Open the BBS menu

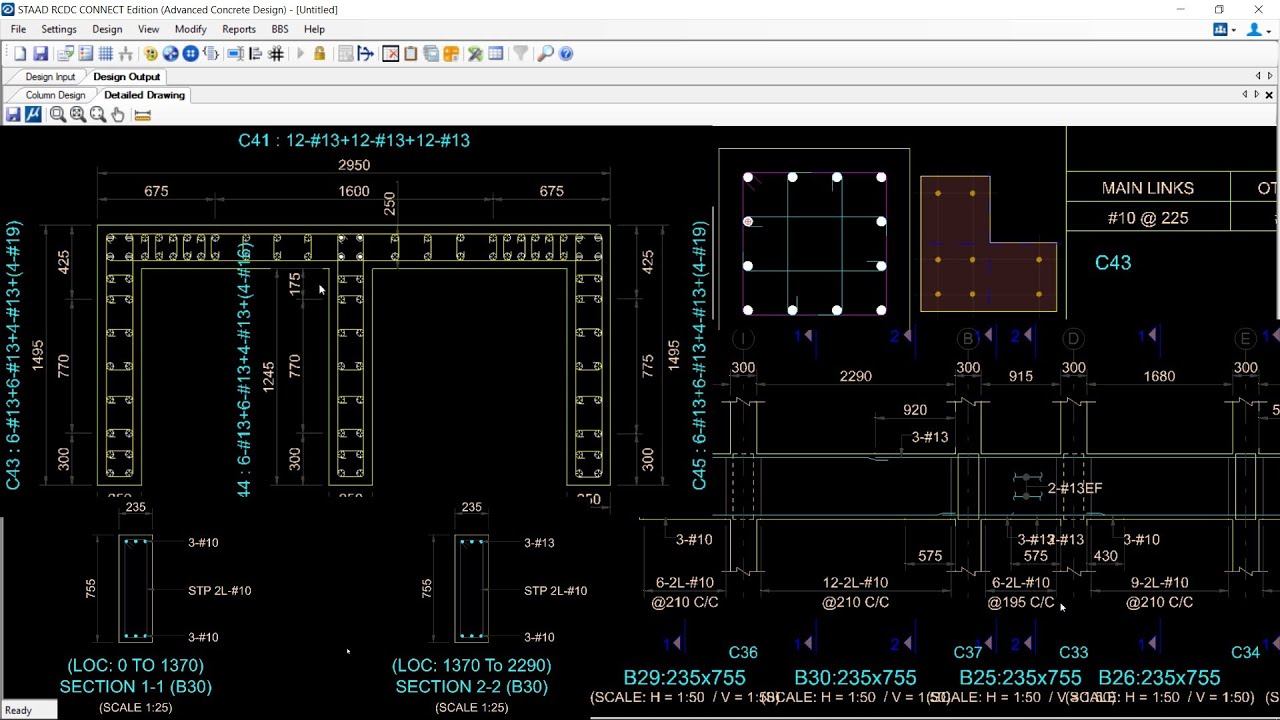pos(280,29)
